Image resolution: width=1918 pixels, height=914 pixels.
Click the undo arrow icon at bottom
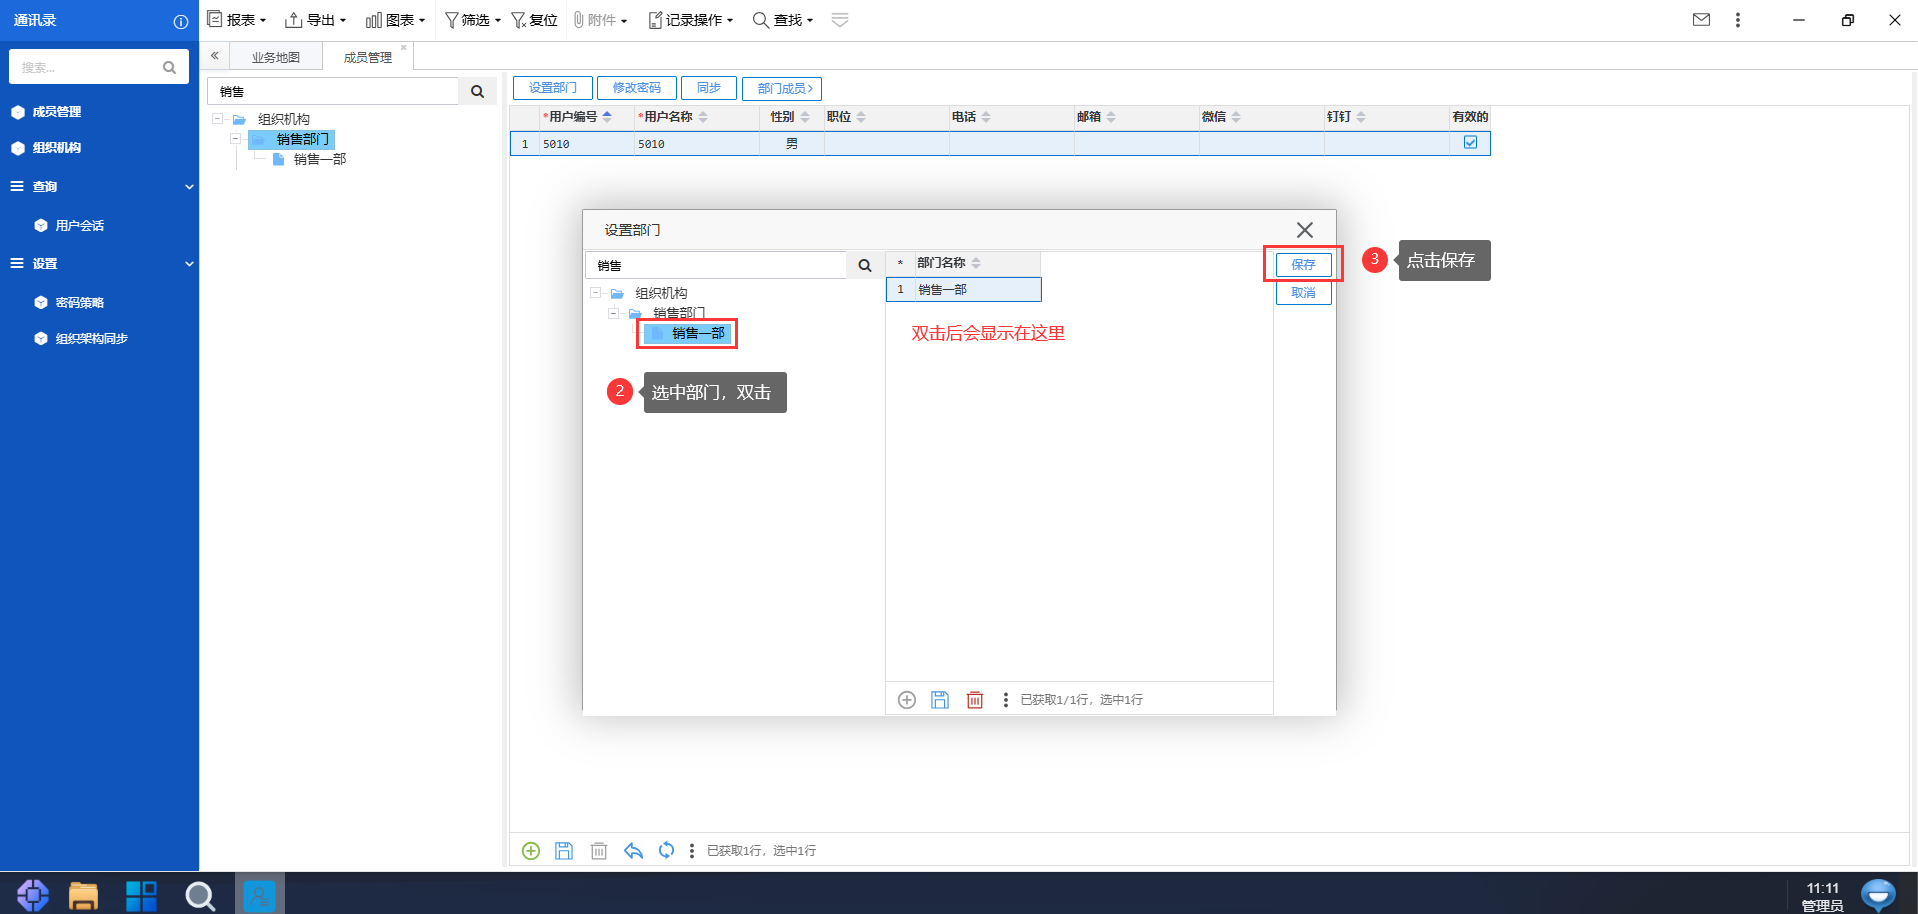point(633,851)
